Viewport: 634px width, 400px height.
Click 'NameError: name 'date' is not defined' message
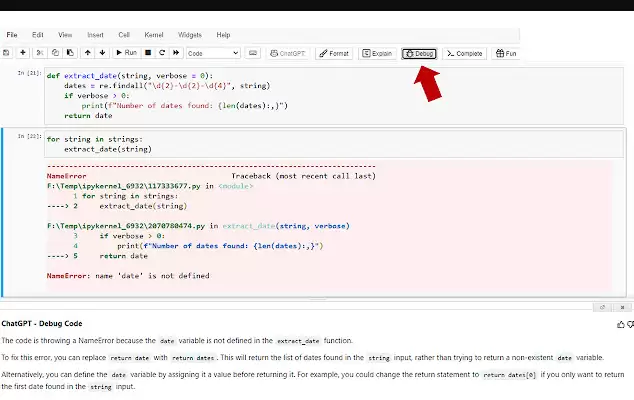[128, 276]
